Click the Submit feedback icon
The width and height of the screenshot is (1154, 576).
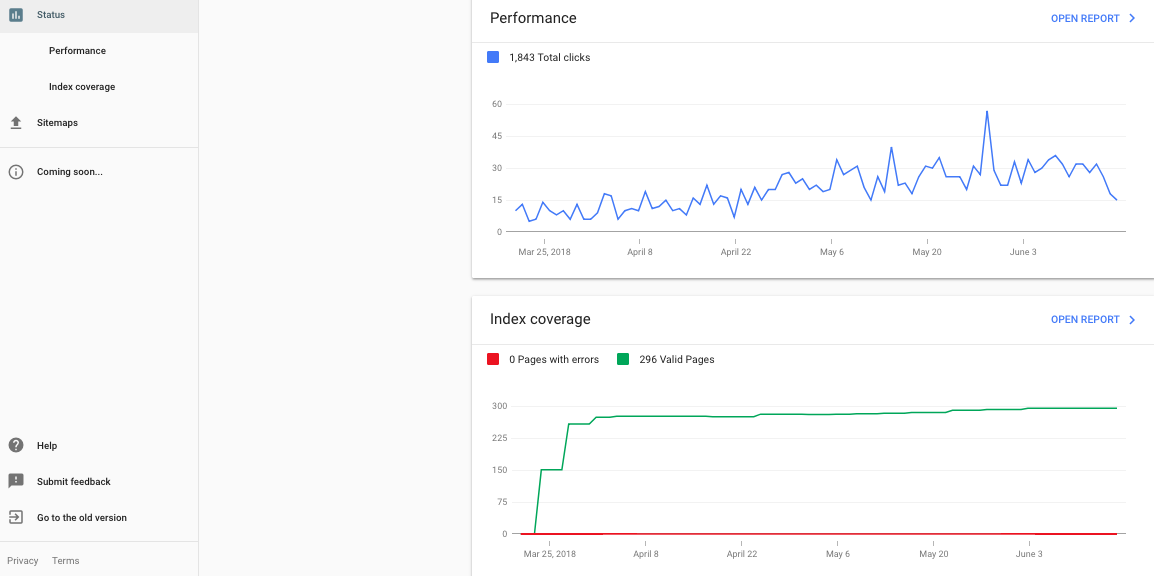[x=15, y=481]
